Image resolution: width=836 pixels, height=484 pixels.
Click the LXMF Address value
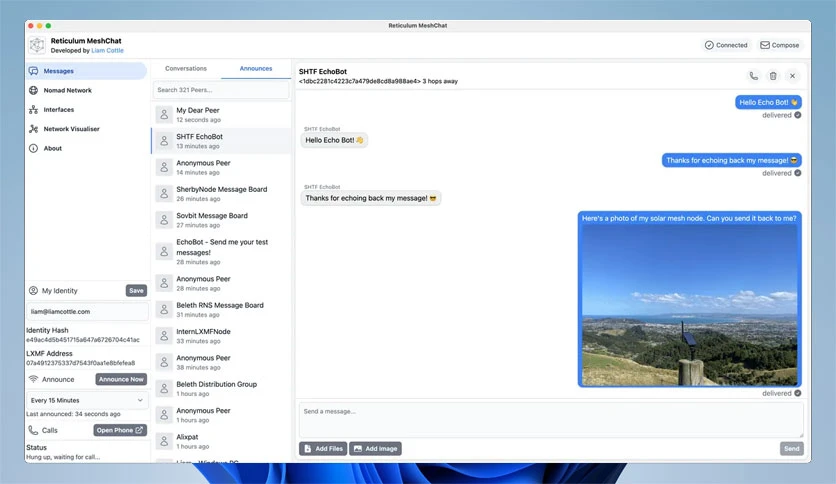(81, 363)
